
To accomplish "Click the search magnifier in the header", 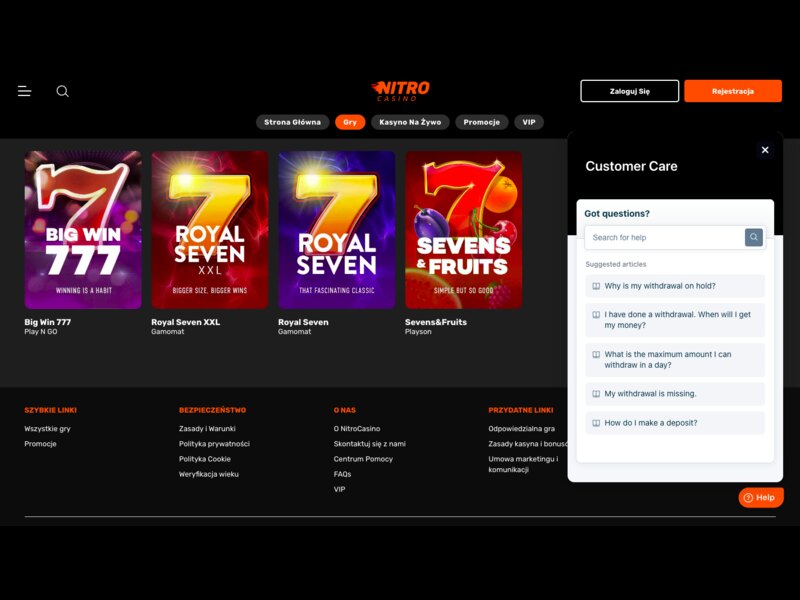I will [x=62, y=91].
